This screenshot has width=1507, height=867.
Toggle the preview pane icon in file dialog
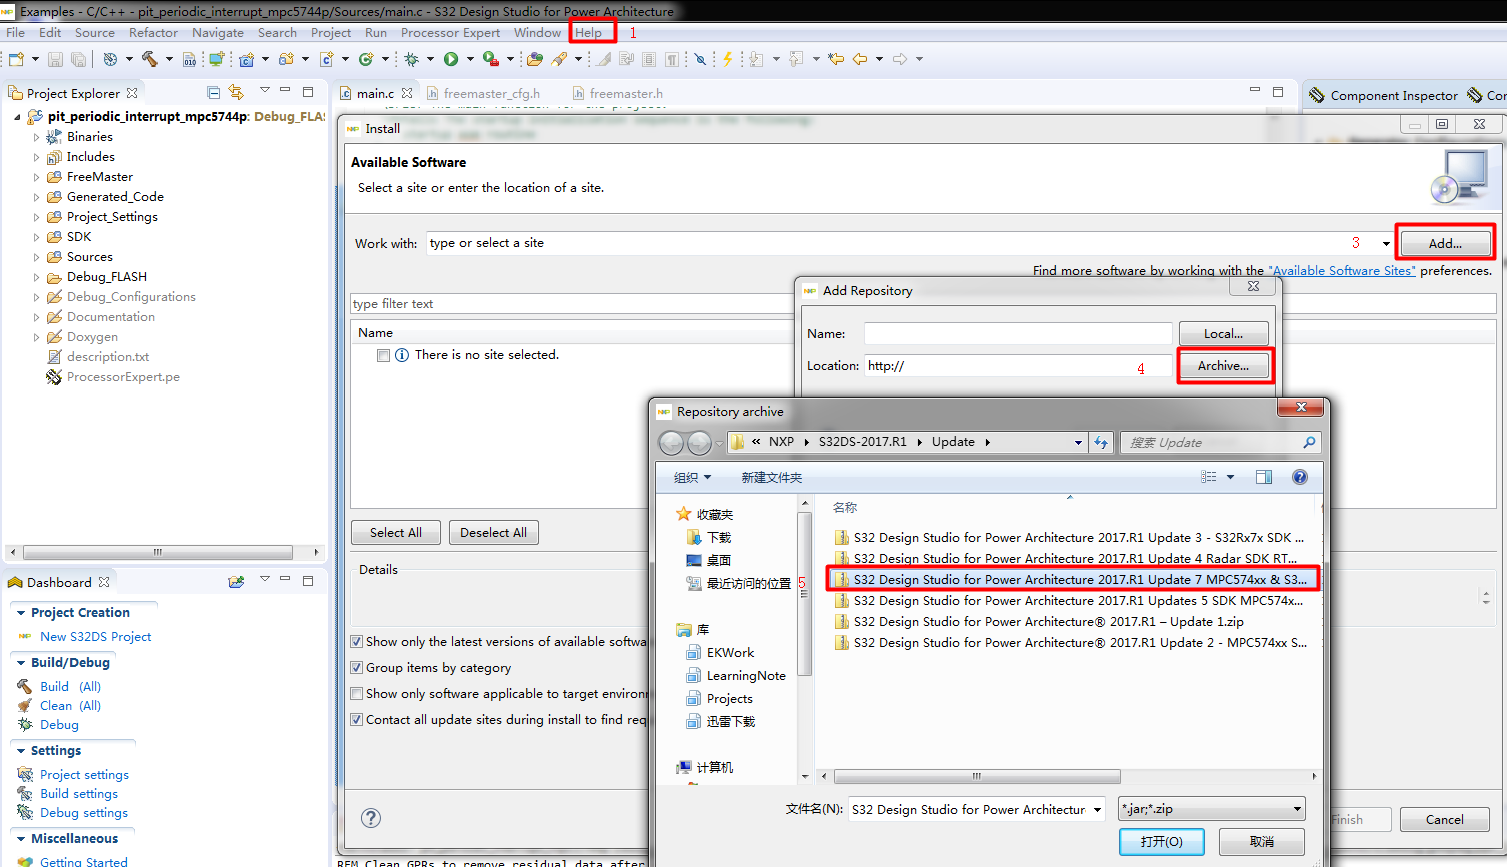pyautogui.click(x=1264, y=477)
